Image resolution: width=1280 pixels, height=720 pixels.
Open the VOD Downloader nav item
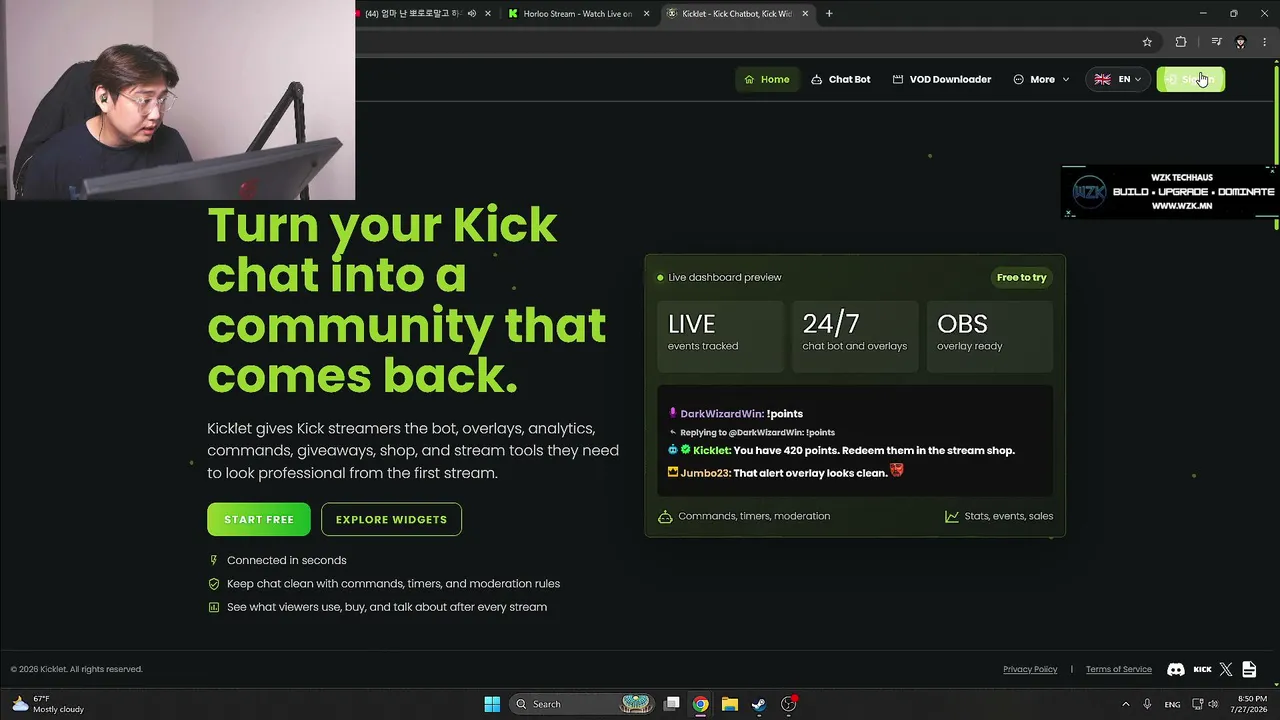tap(941, 79)
